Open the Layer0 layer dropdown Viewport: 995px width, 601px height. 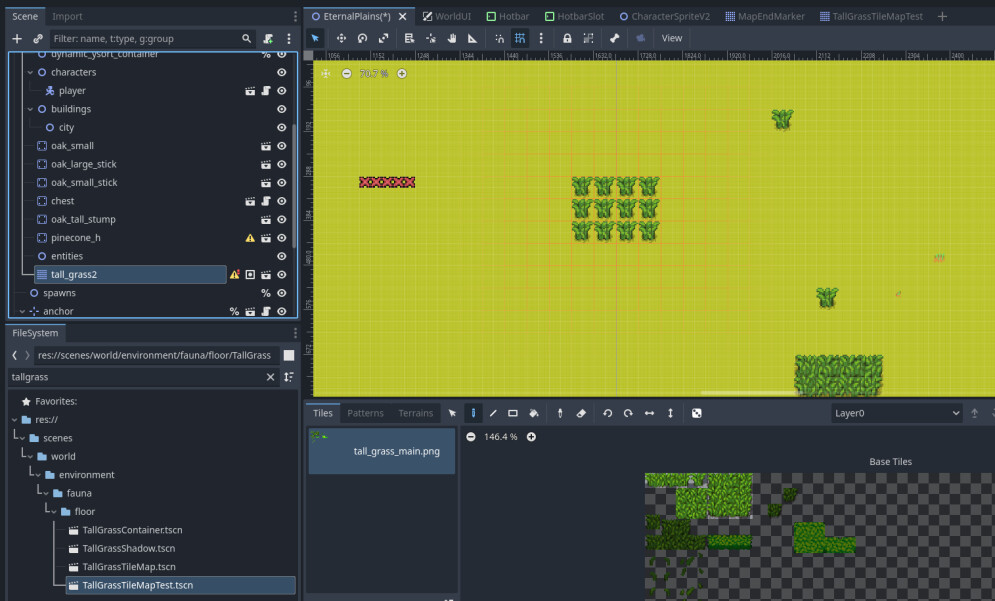pos(897,413)
